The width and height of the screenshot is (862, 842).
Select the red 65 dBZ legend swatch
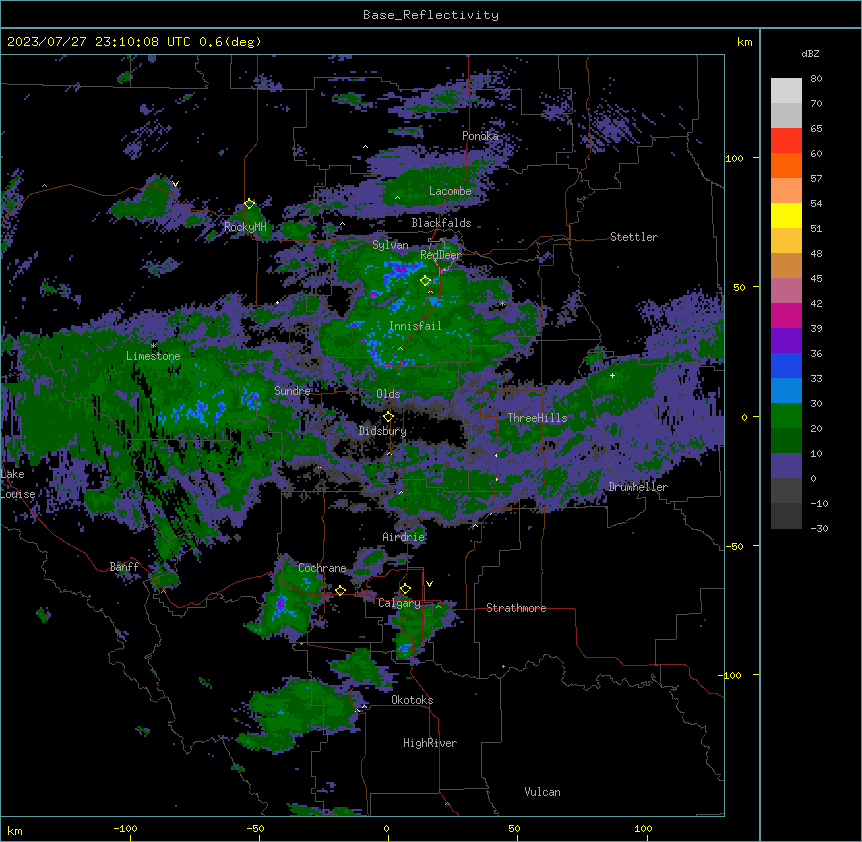point(786,140)
